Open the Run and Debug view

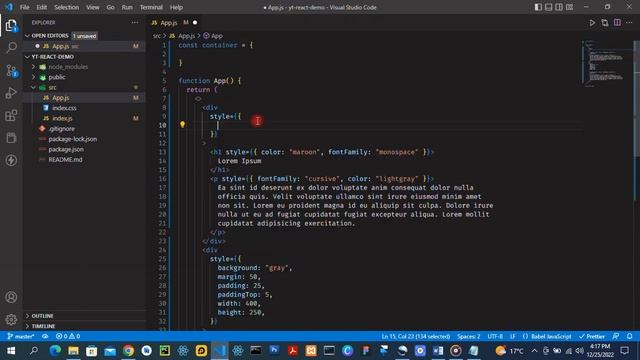point(11,93)
